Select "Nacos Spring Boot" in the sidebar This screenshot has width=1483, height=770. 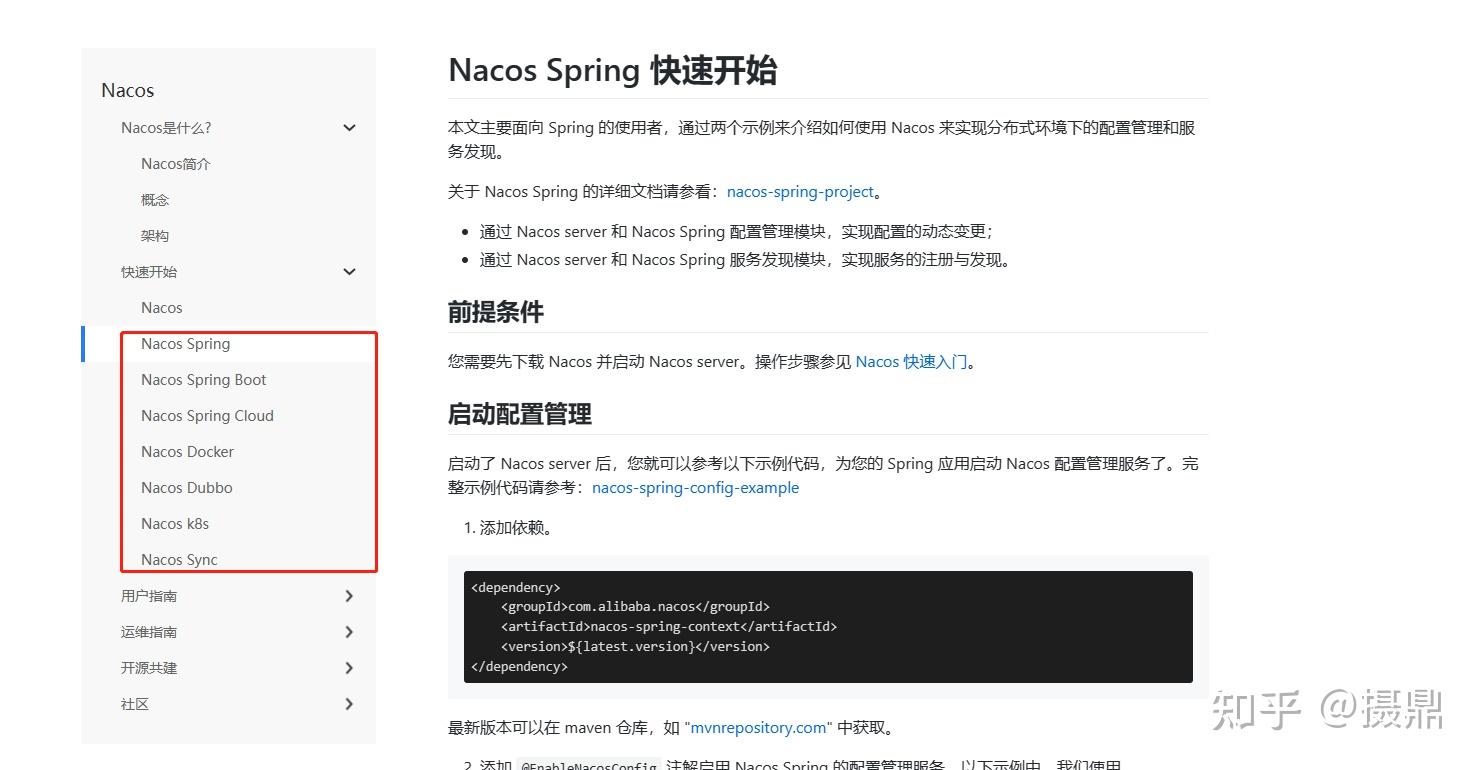[203, 379]
